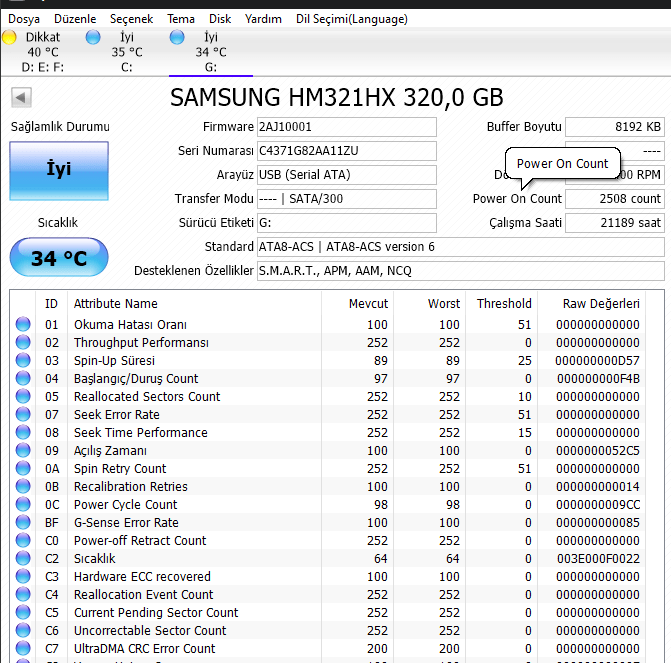
Task: Open the Disk menu
Action: tap(220, 19)
